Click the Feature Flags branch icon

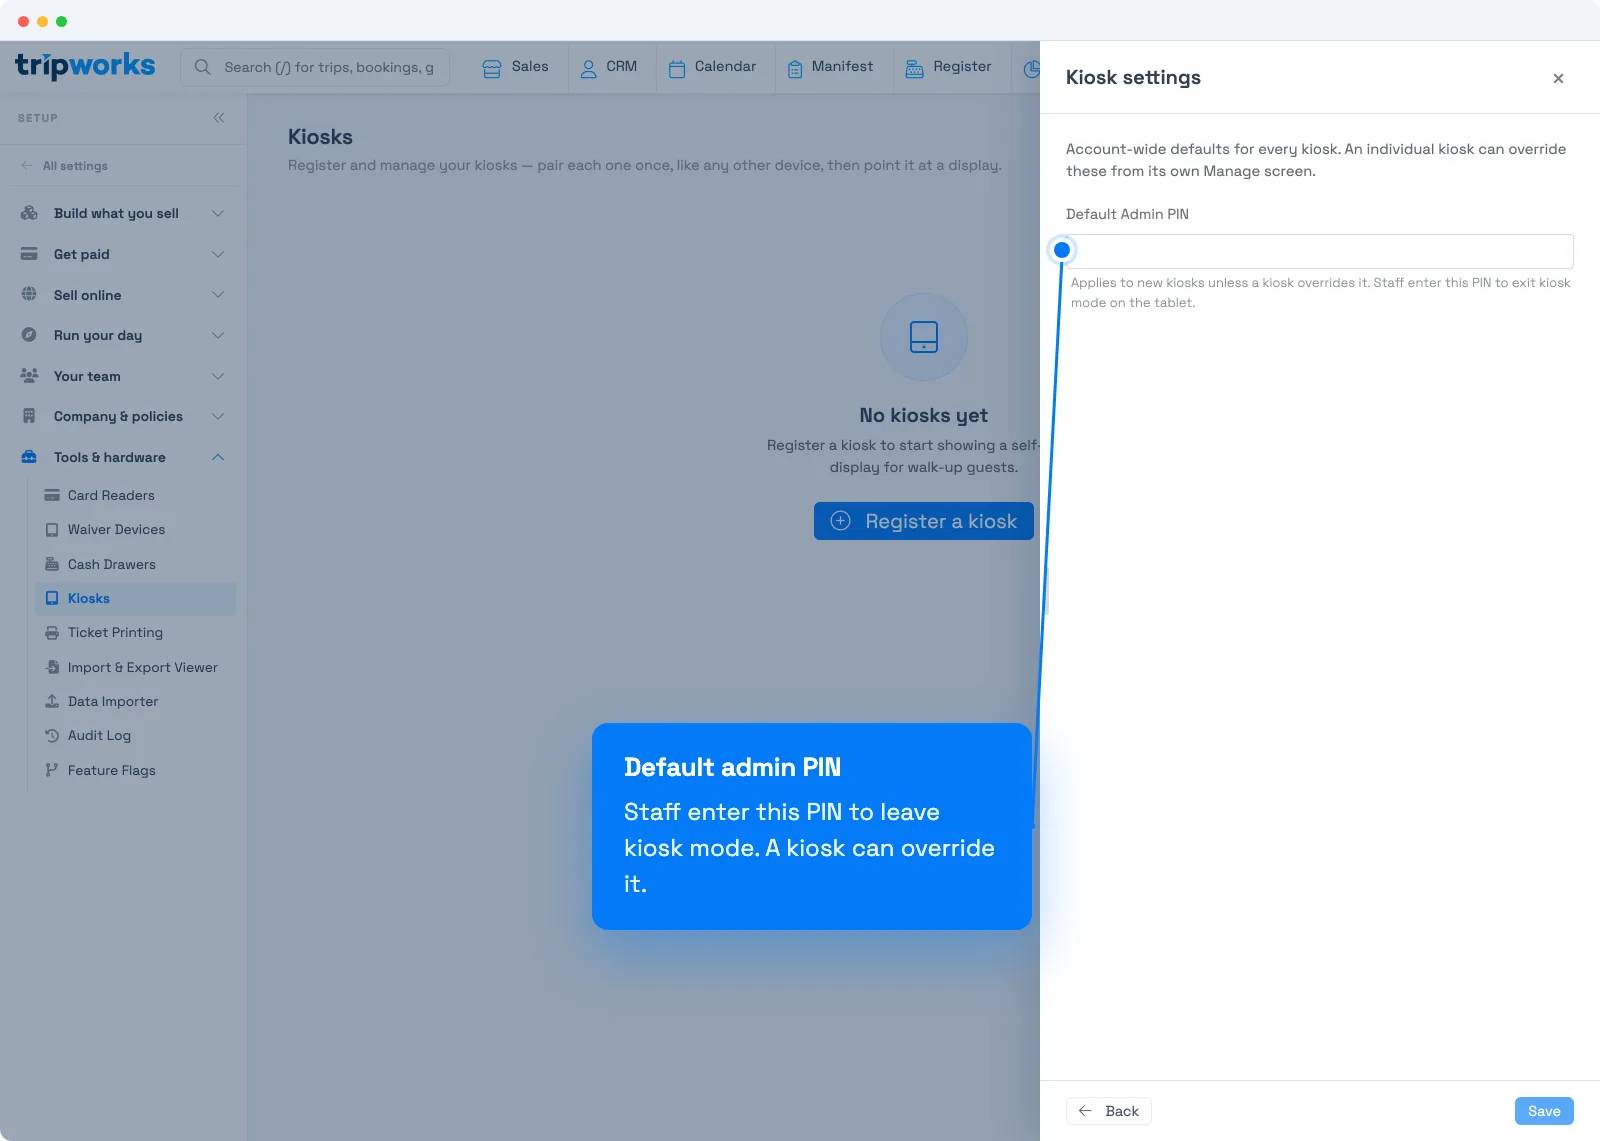[x=52, y=770]
